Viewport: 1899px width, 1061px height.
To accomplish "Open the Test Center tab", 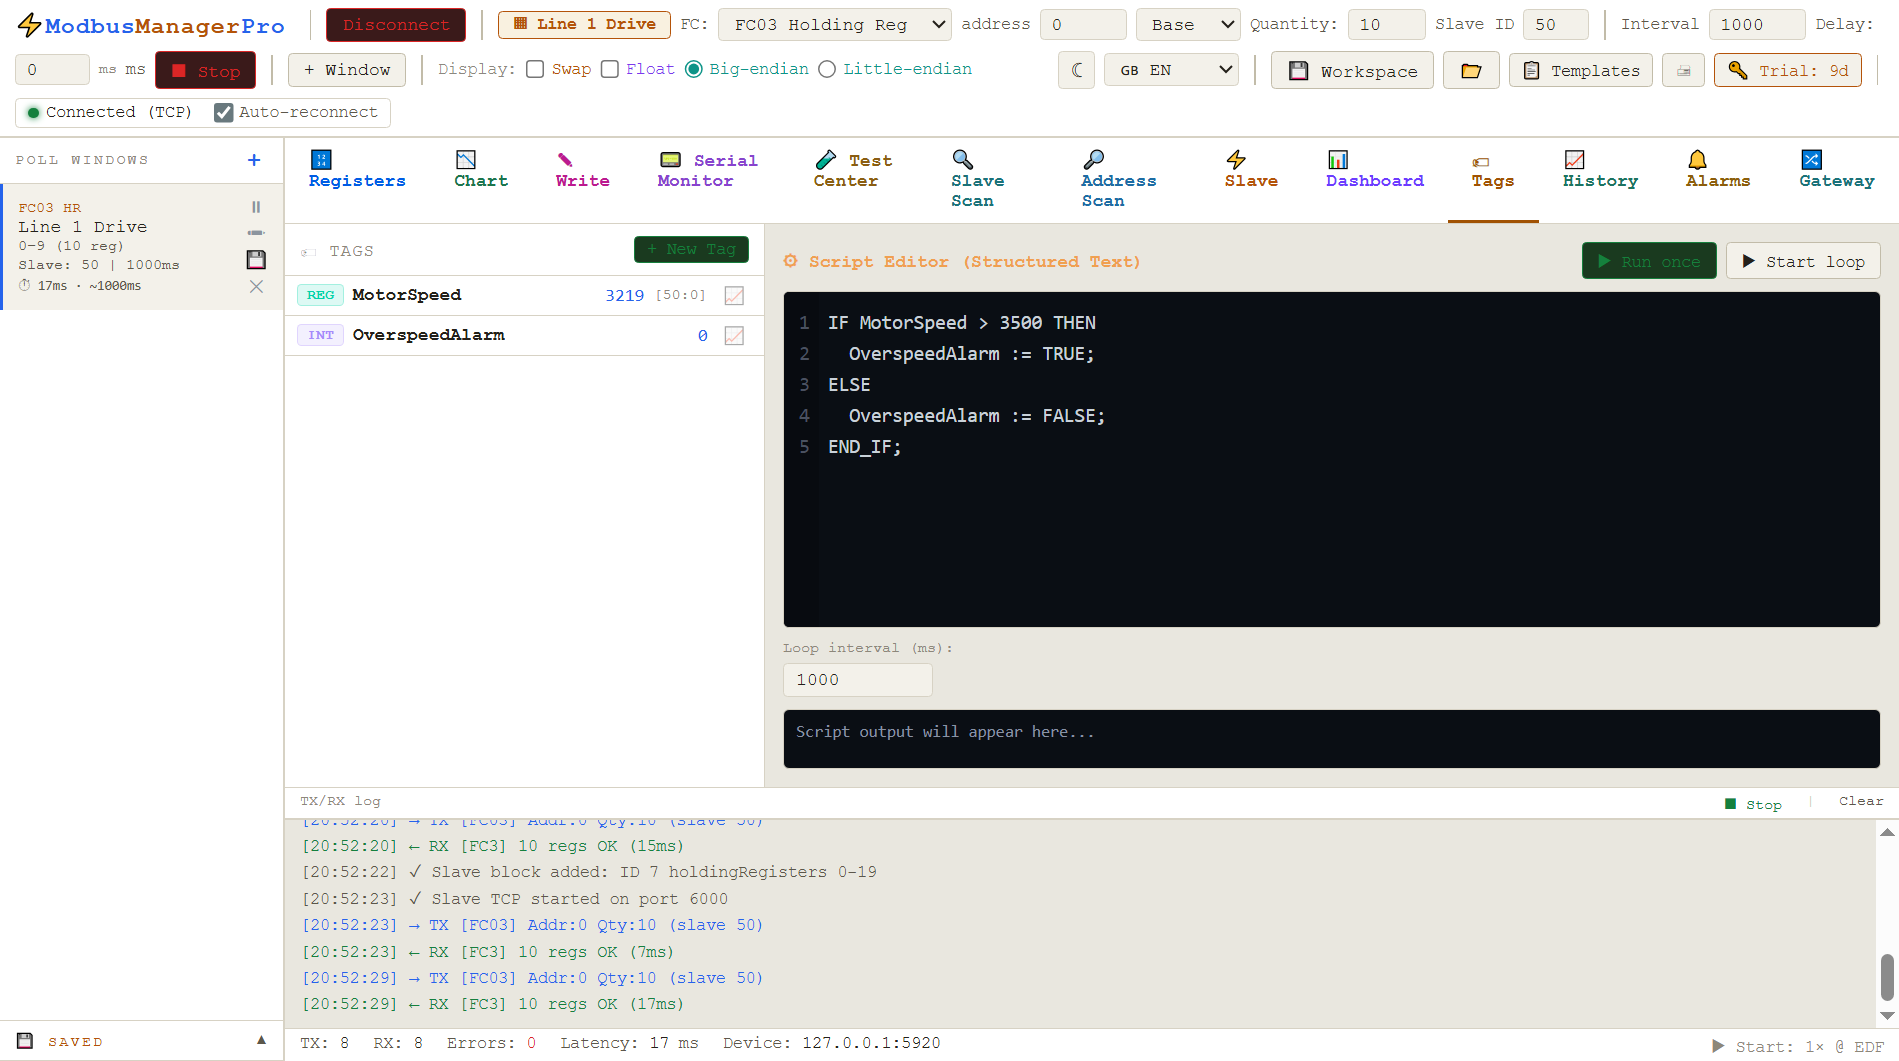I will (x=852, y=170).
